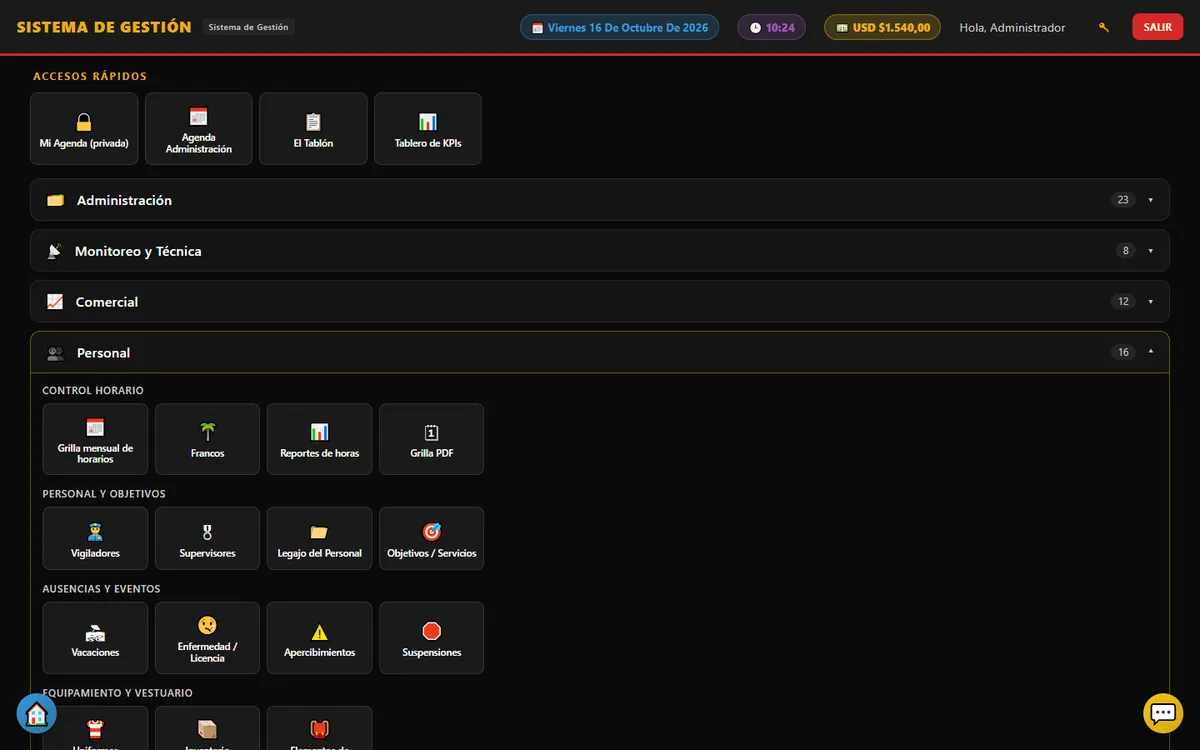Click the "ACCESOS RÁPIDOS" heading
1200x750 pixels.
coord(90,76)
